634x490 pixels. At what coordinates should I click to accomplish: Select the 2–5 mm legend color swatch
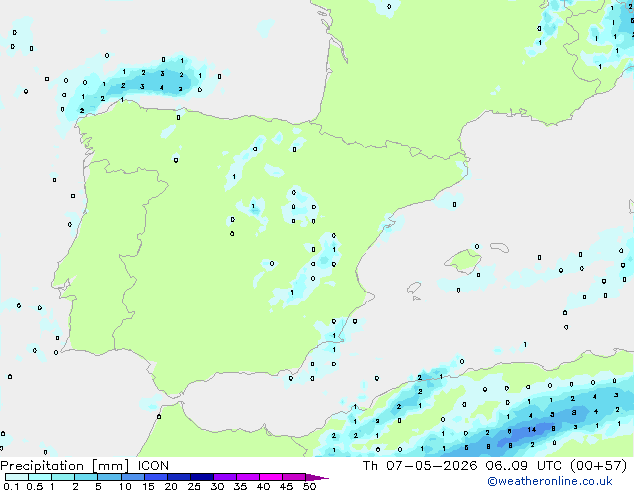(86, 477)
